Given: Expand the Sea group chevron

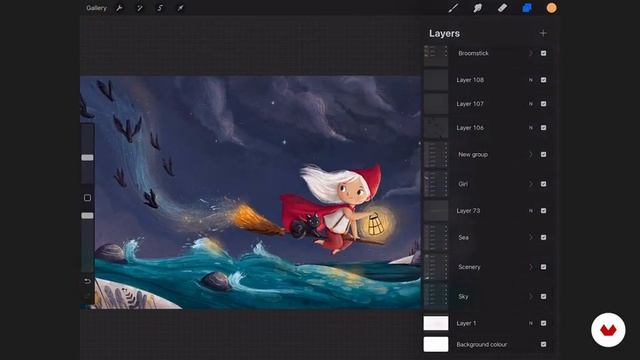Looking at the screenshot, I should pyautogui.click(x=531, y=237).
